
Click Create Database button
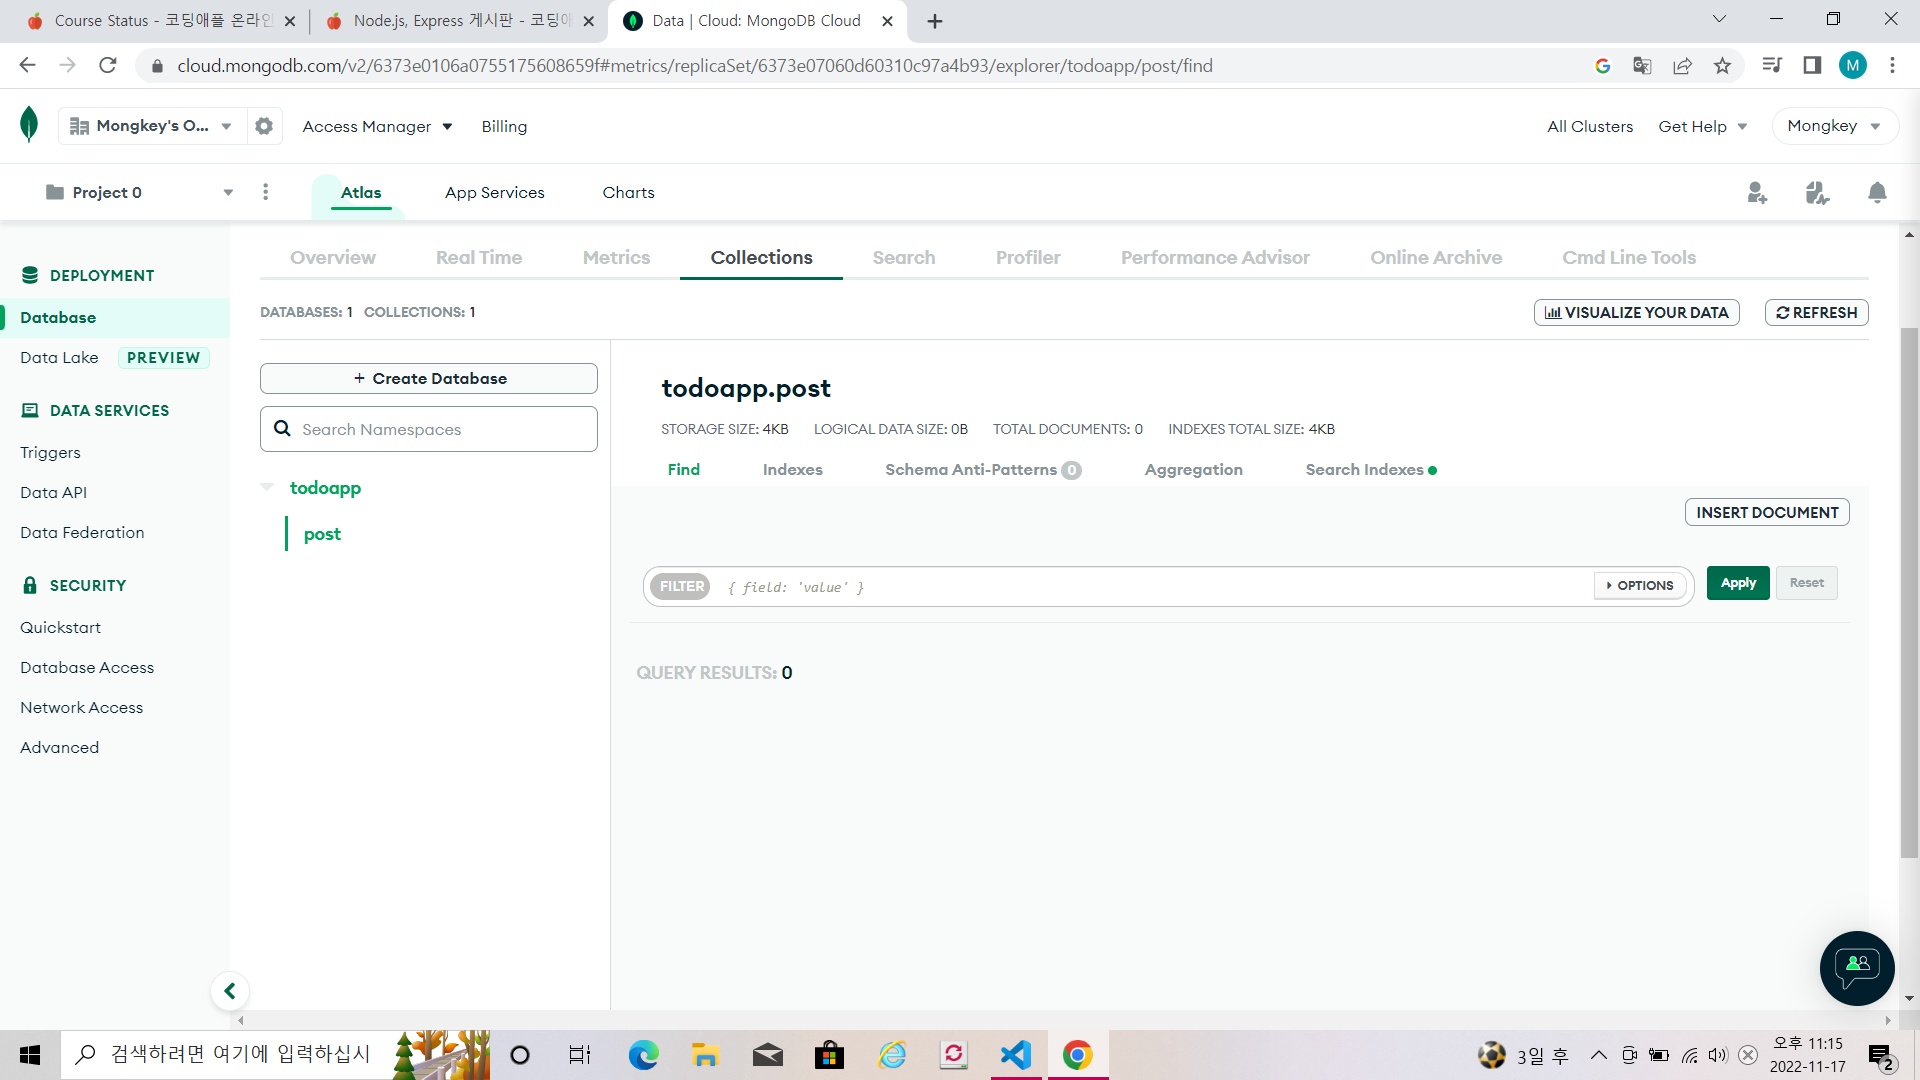[429, 378]
